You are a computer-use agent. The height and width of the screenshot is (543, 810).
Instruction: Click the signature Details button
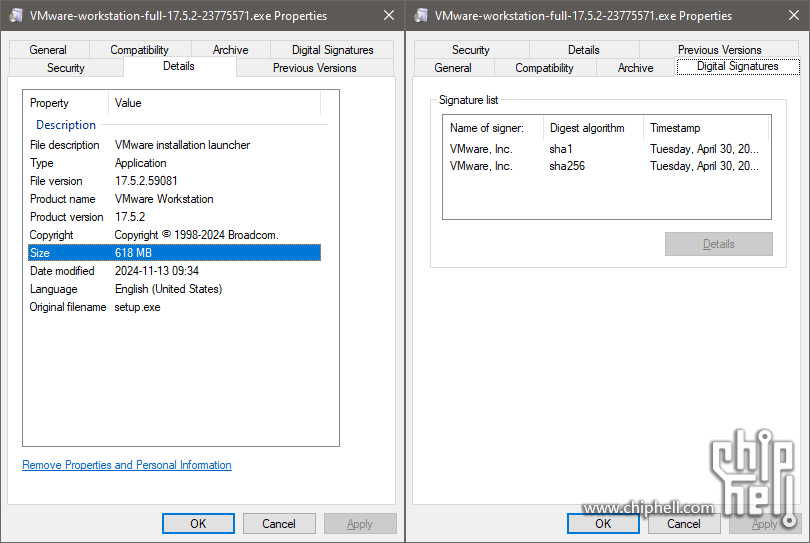(719, 244)
